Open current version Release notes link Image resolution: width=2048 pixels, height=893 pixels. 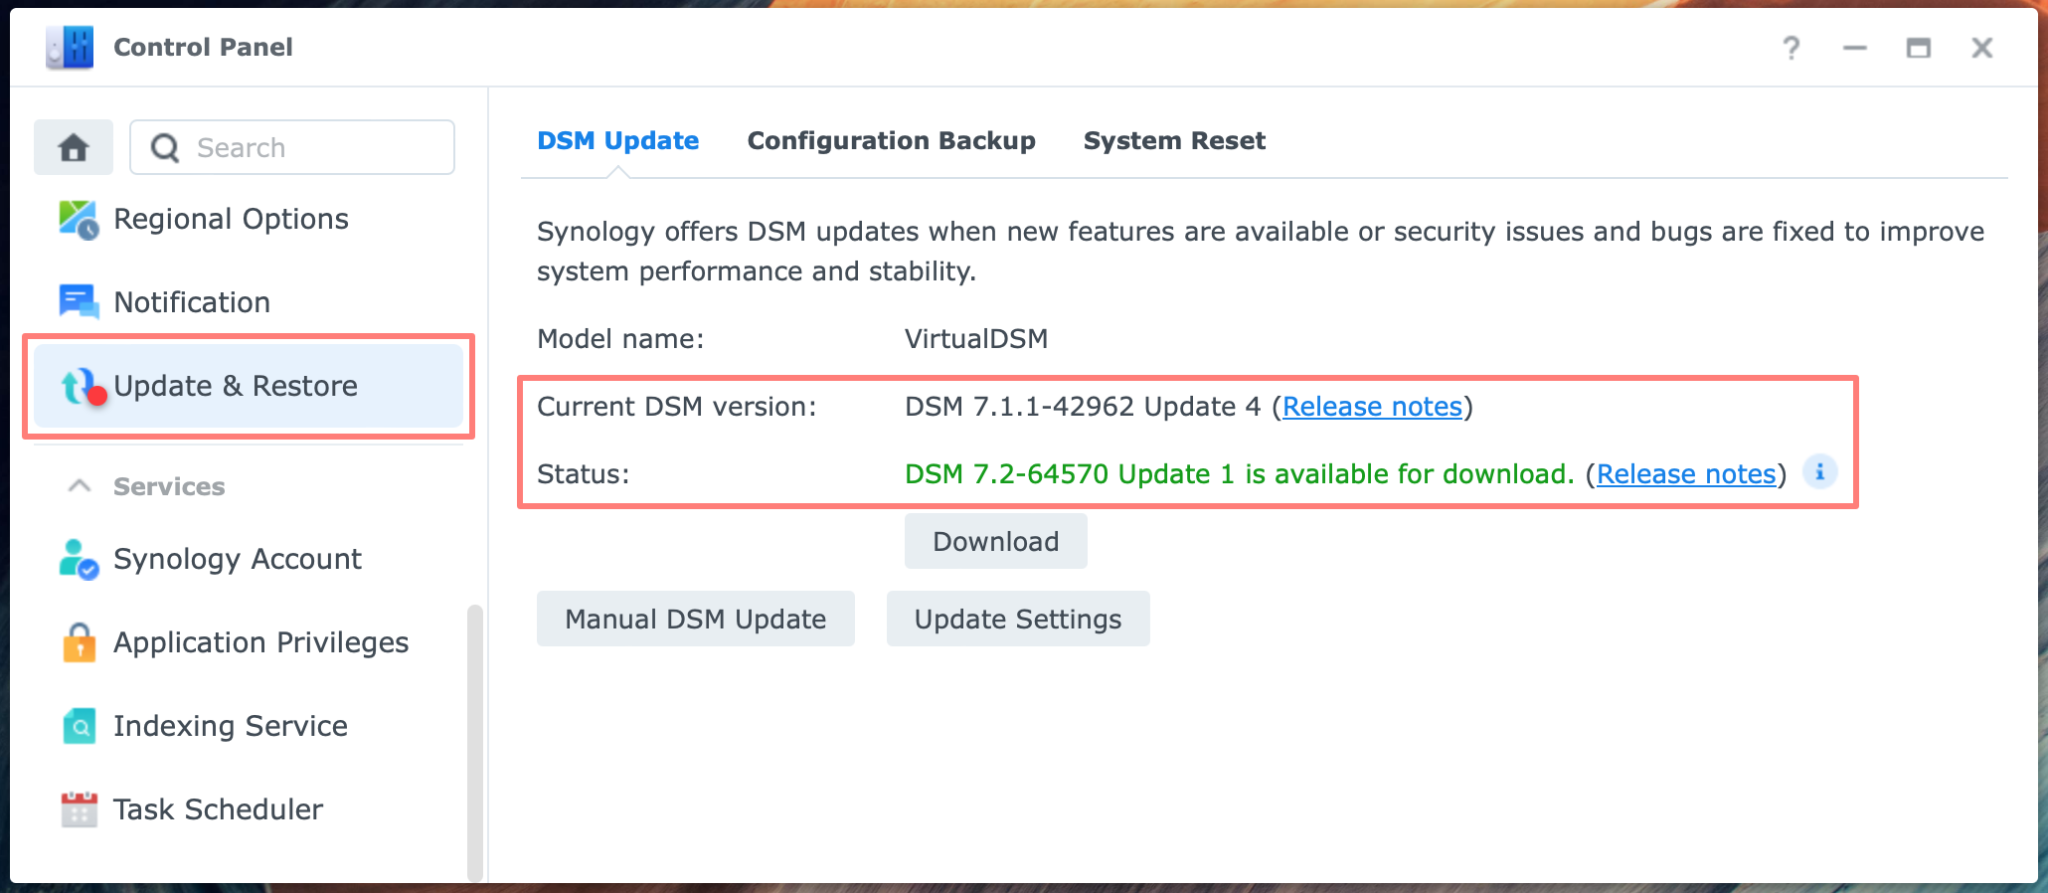[1372, 407]
